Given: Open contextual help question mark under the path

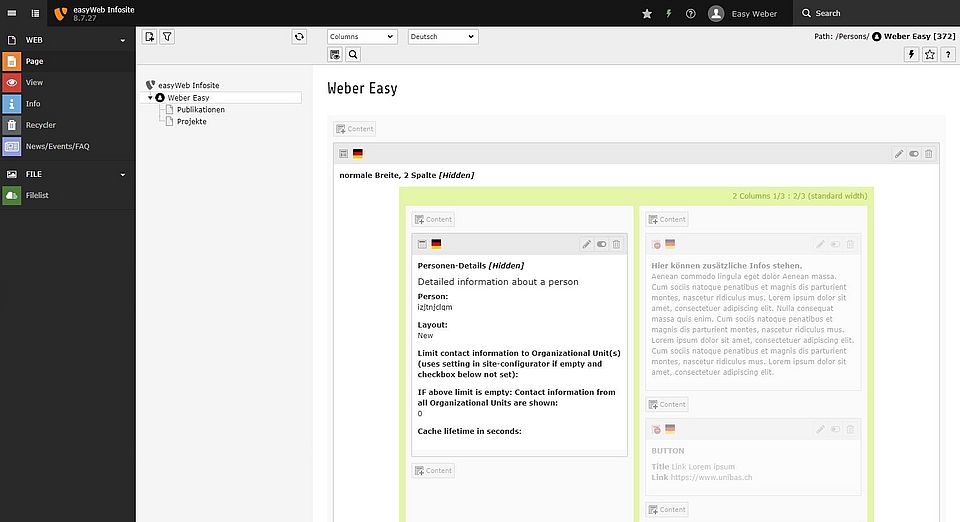Looking at the screenshot, I should [x=948, y=54].
